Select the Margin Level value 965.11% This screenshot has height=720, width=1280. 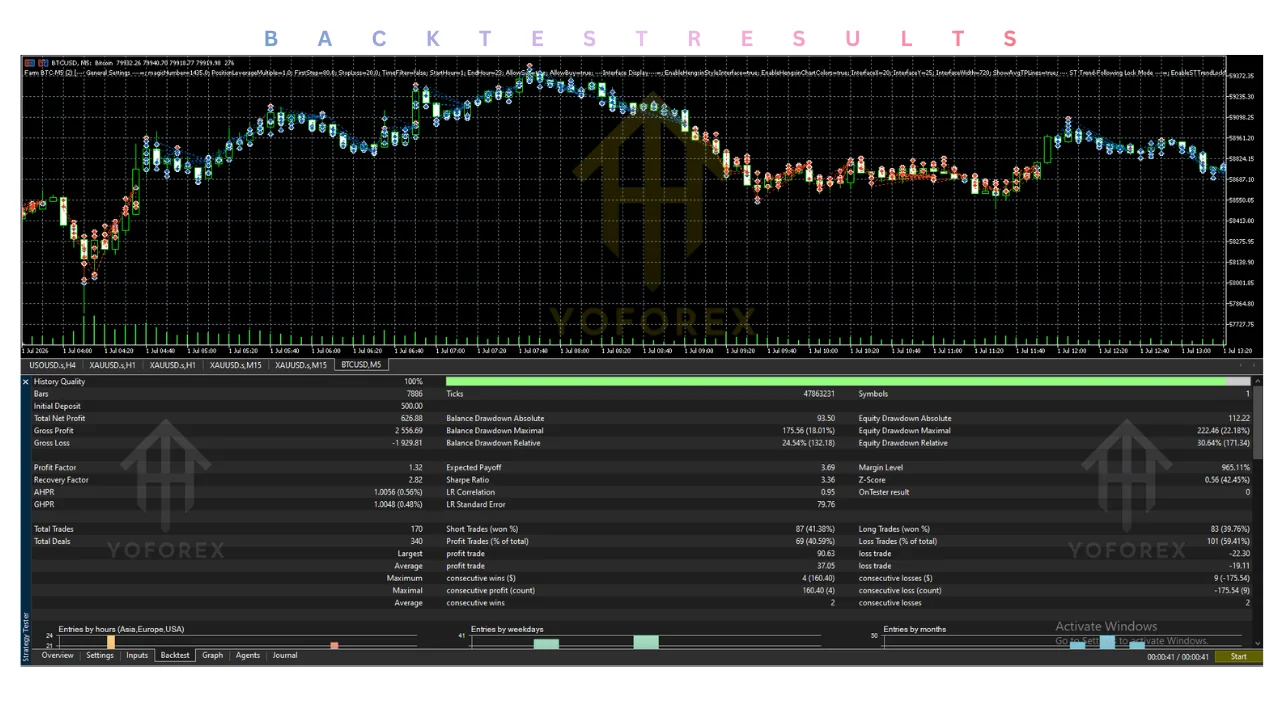point(1236,467)
